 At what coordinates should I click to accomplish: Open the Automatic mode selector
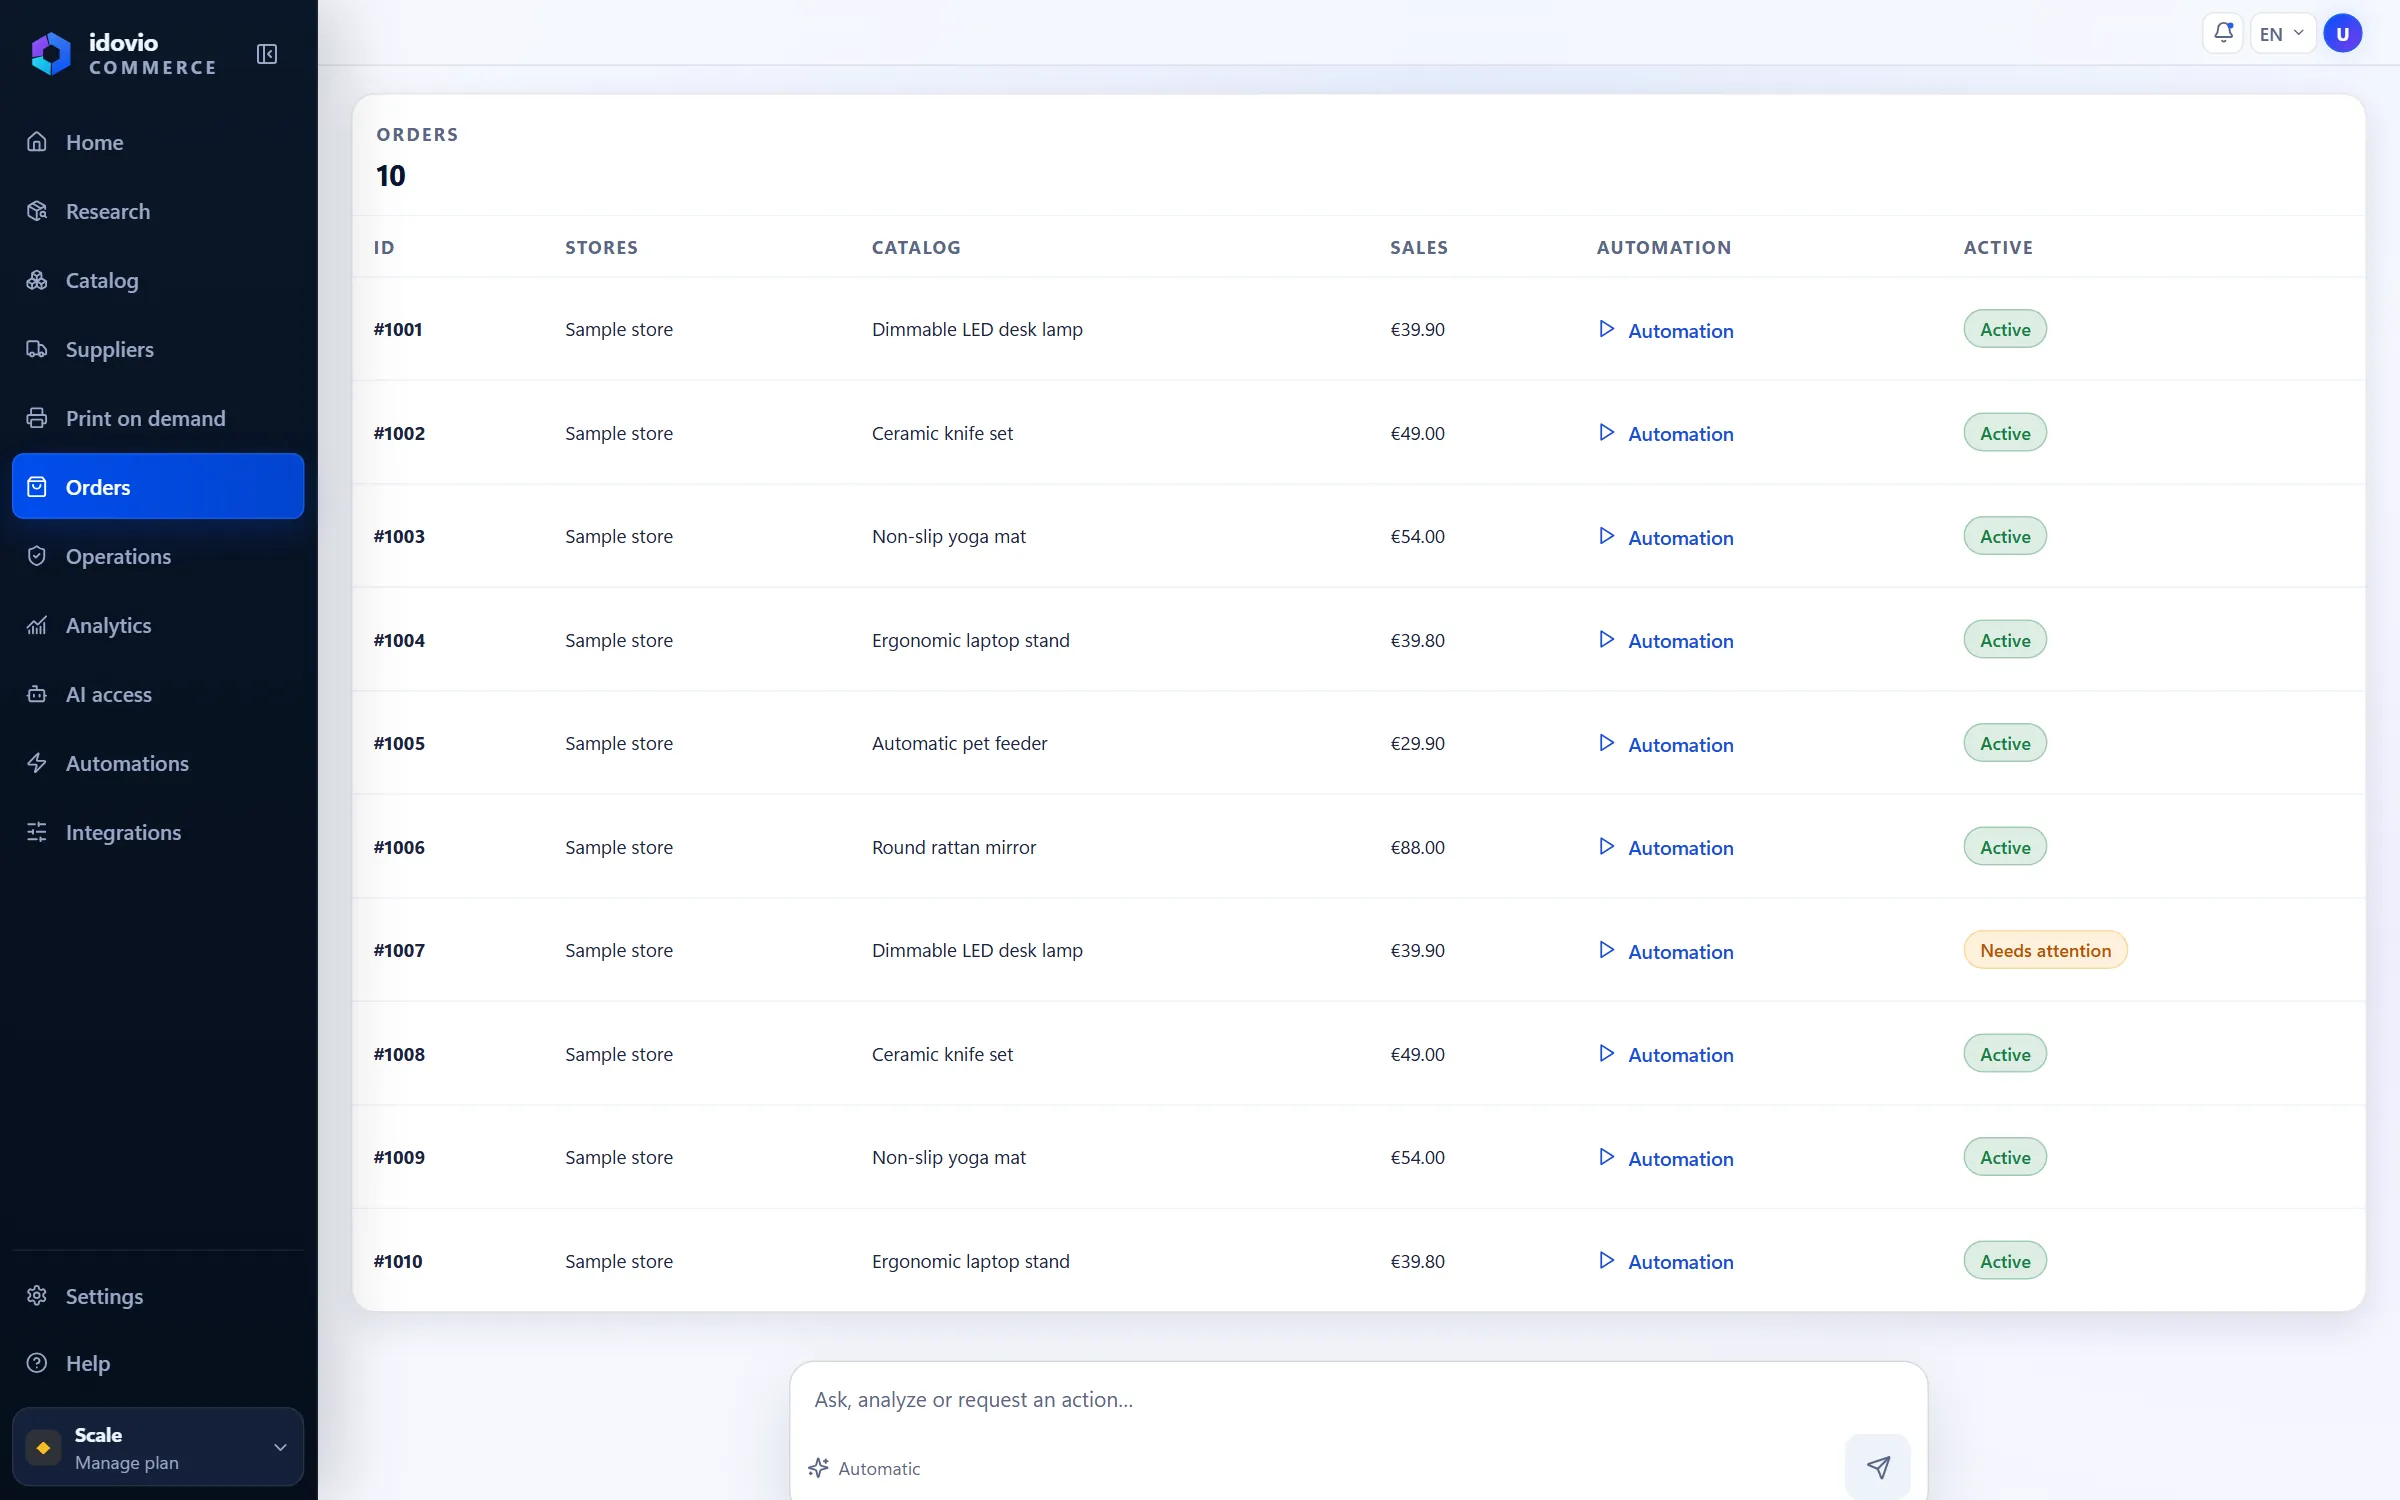[865, 1468]
